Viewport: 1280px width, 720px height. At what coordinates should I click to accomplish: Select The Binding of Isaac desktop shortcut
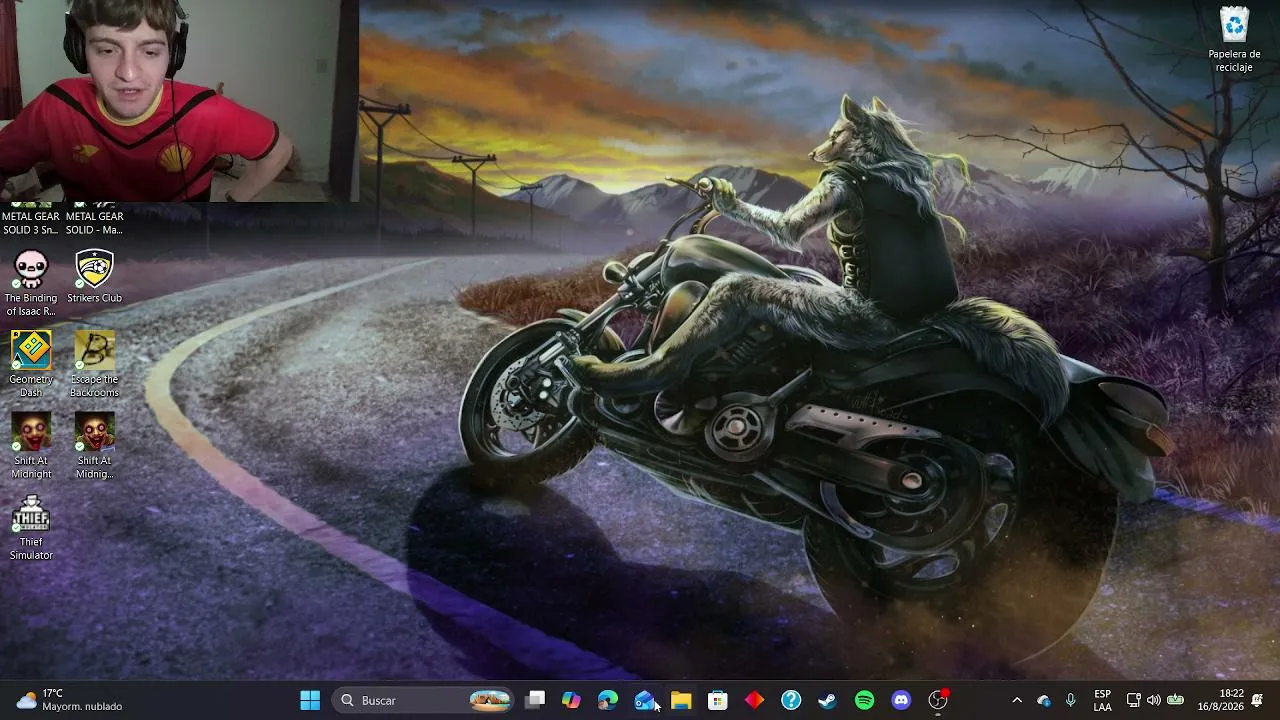(x=31, y=283)
